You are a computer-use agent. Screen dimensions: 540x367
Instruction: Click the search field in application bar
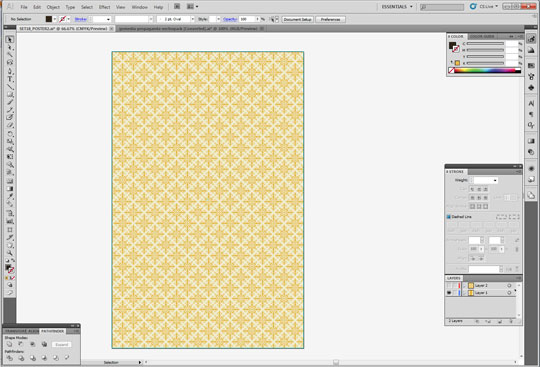(442, 7)
